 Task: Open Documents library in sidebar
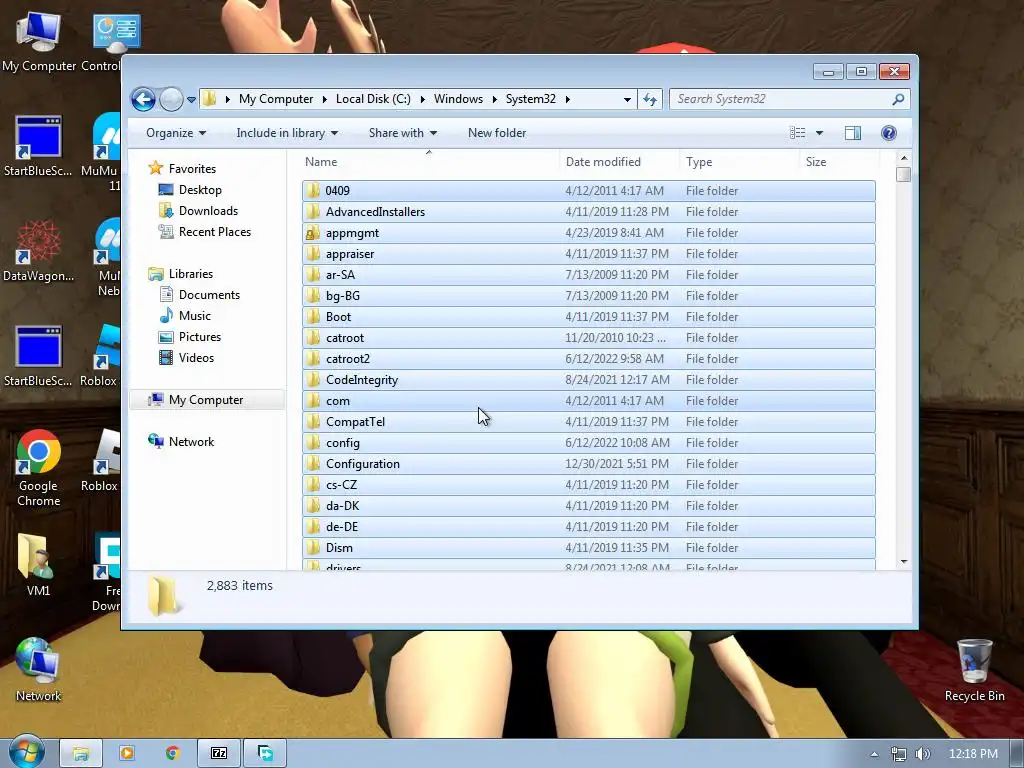pos(209,295)
